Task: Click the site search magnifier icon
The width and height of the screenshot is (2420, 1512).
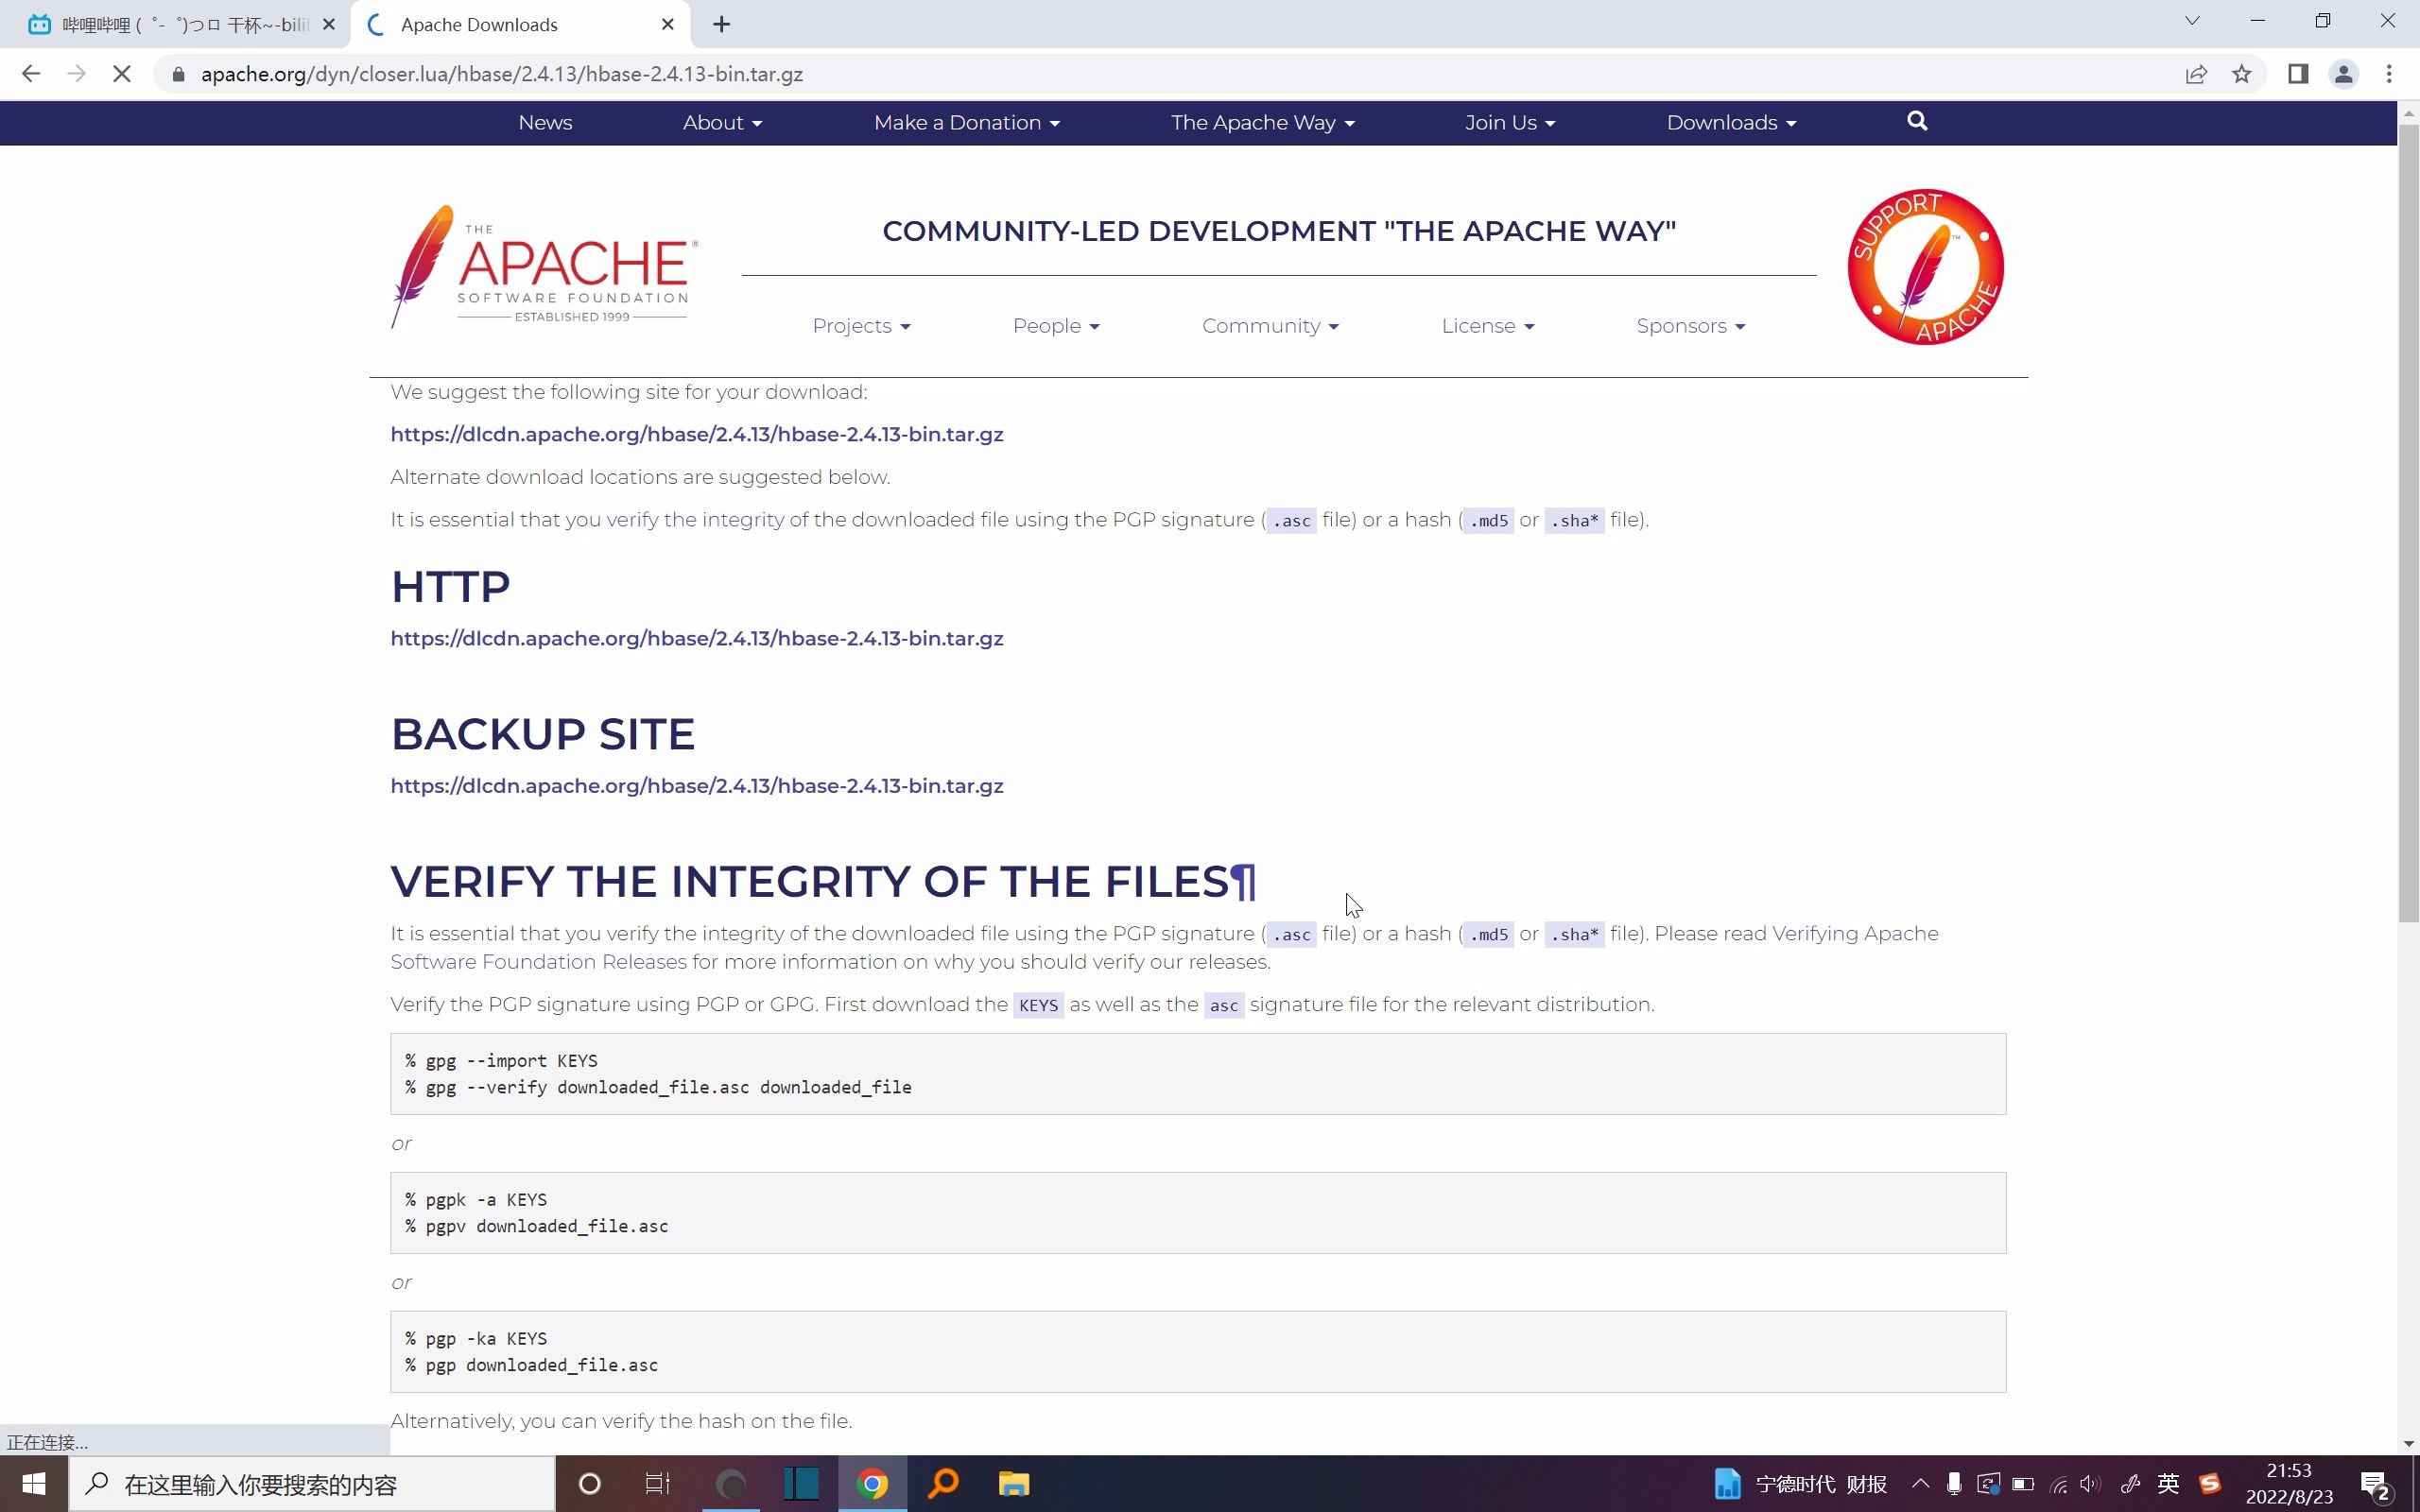Action: 1917,121
